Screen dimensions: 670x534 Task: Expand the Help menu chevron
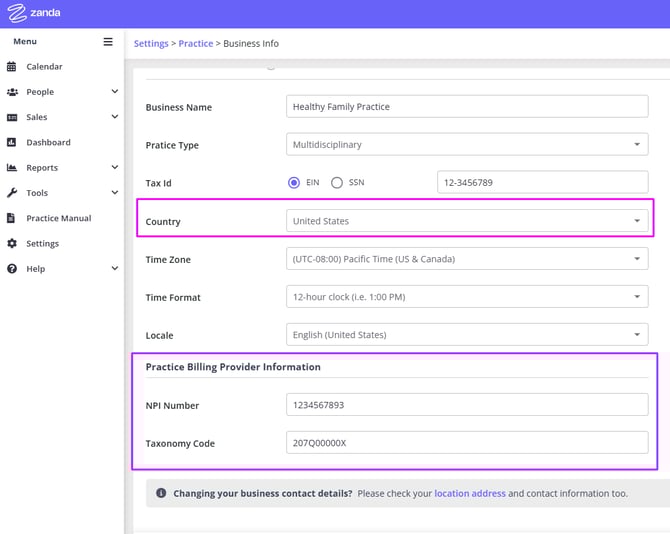point(115,269)
